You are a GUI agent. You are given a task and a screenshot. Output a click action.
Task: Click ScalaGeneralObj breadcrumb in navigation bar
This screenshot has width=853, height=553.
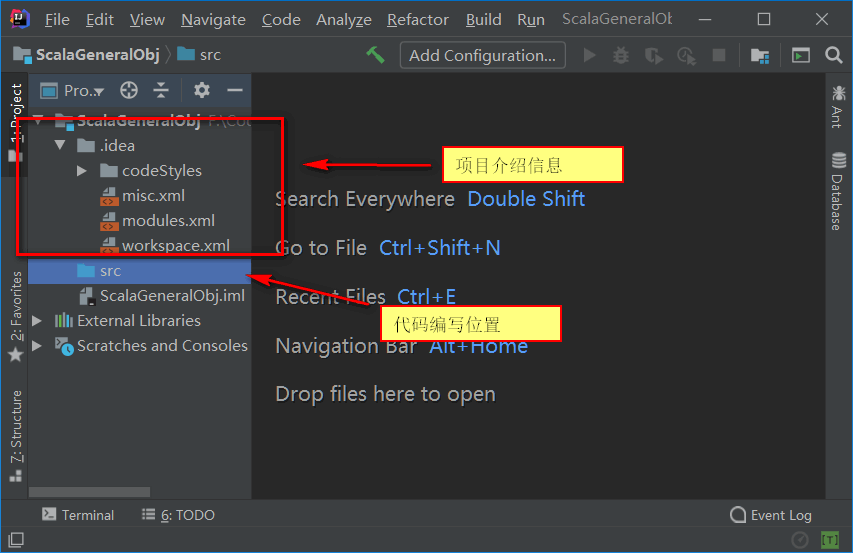pos(87,55)
